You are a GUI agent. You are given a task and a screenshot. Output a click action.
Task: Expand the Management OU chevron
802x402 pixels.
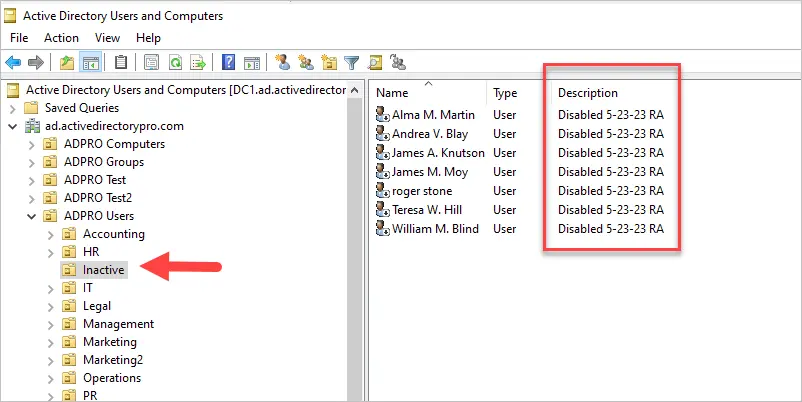point(51,324)
